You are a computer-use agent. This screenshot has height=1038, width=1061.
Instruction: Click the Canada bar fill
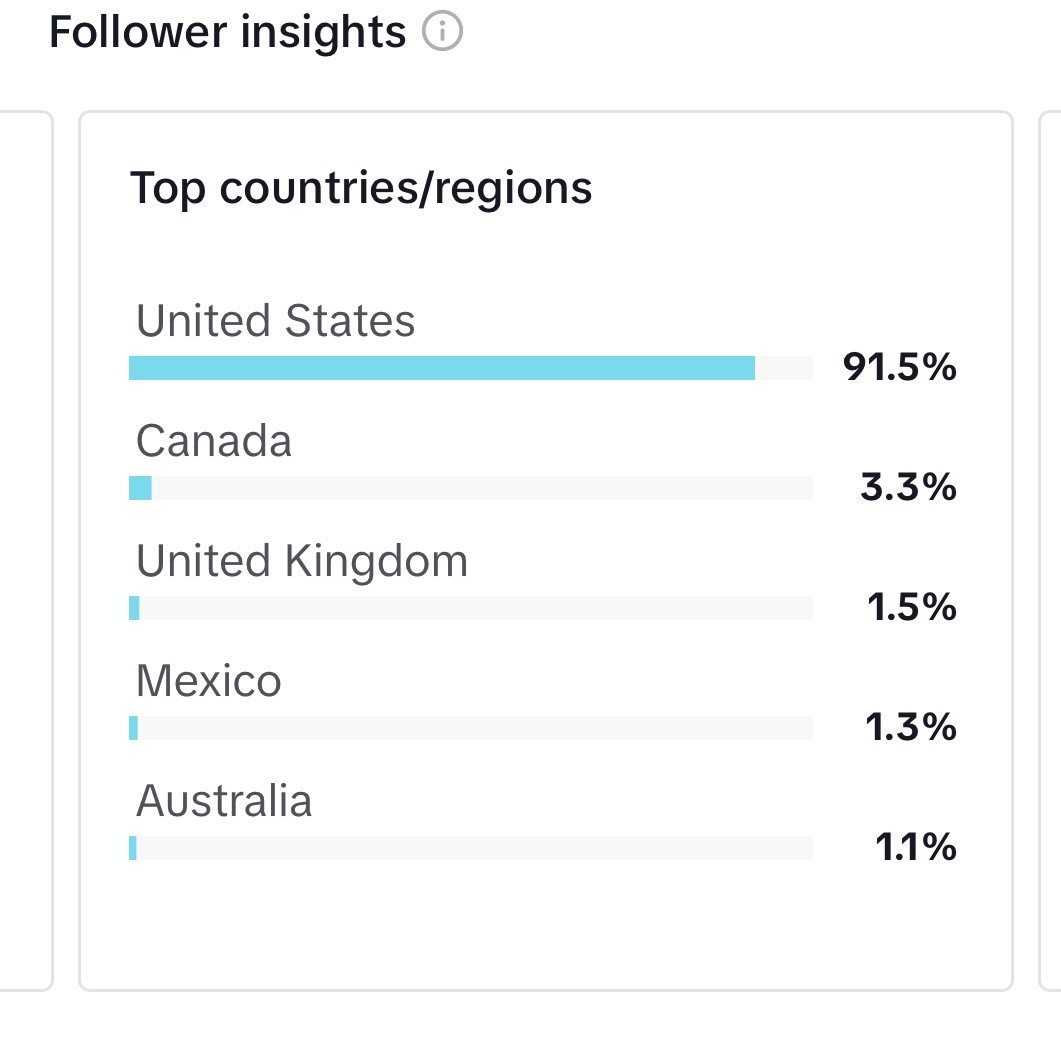(x=140, y=488)
